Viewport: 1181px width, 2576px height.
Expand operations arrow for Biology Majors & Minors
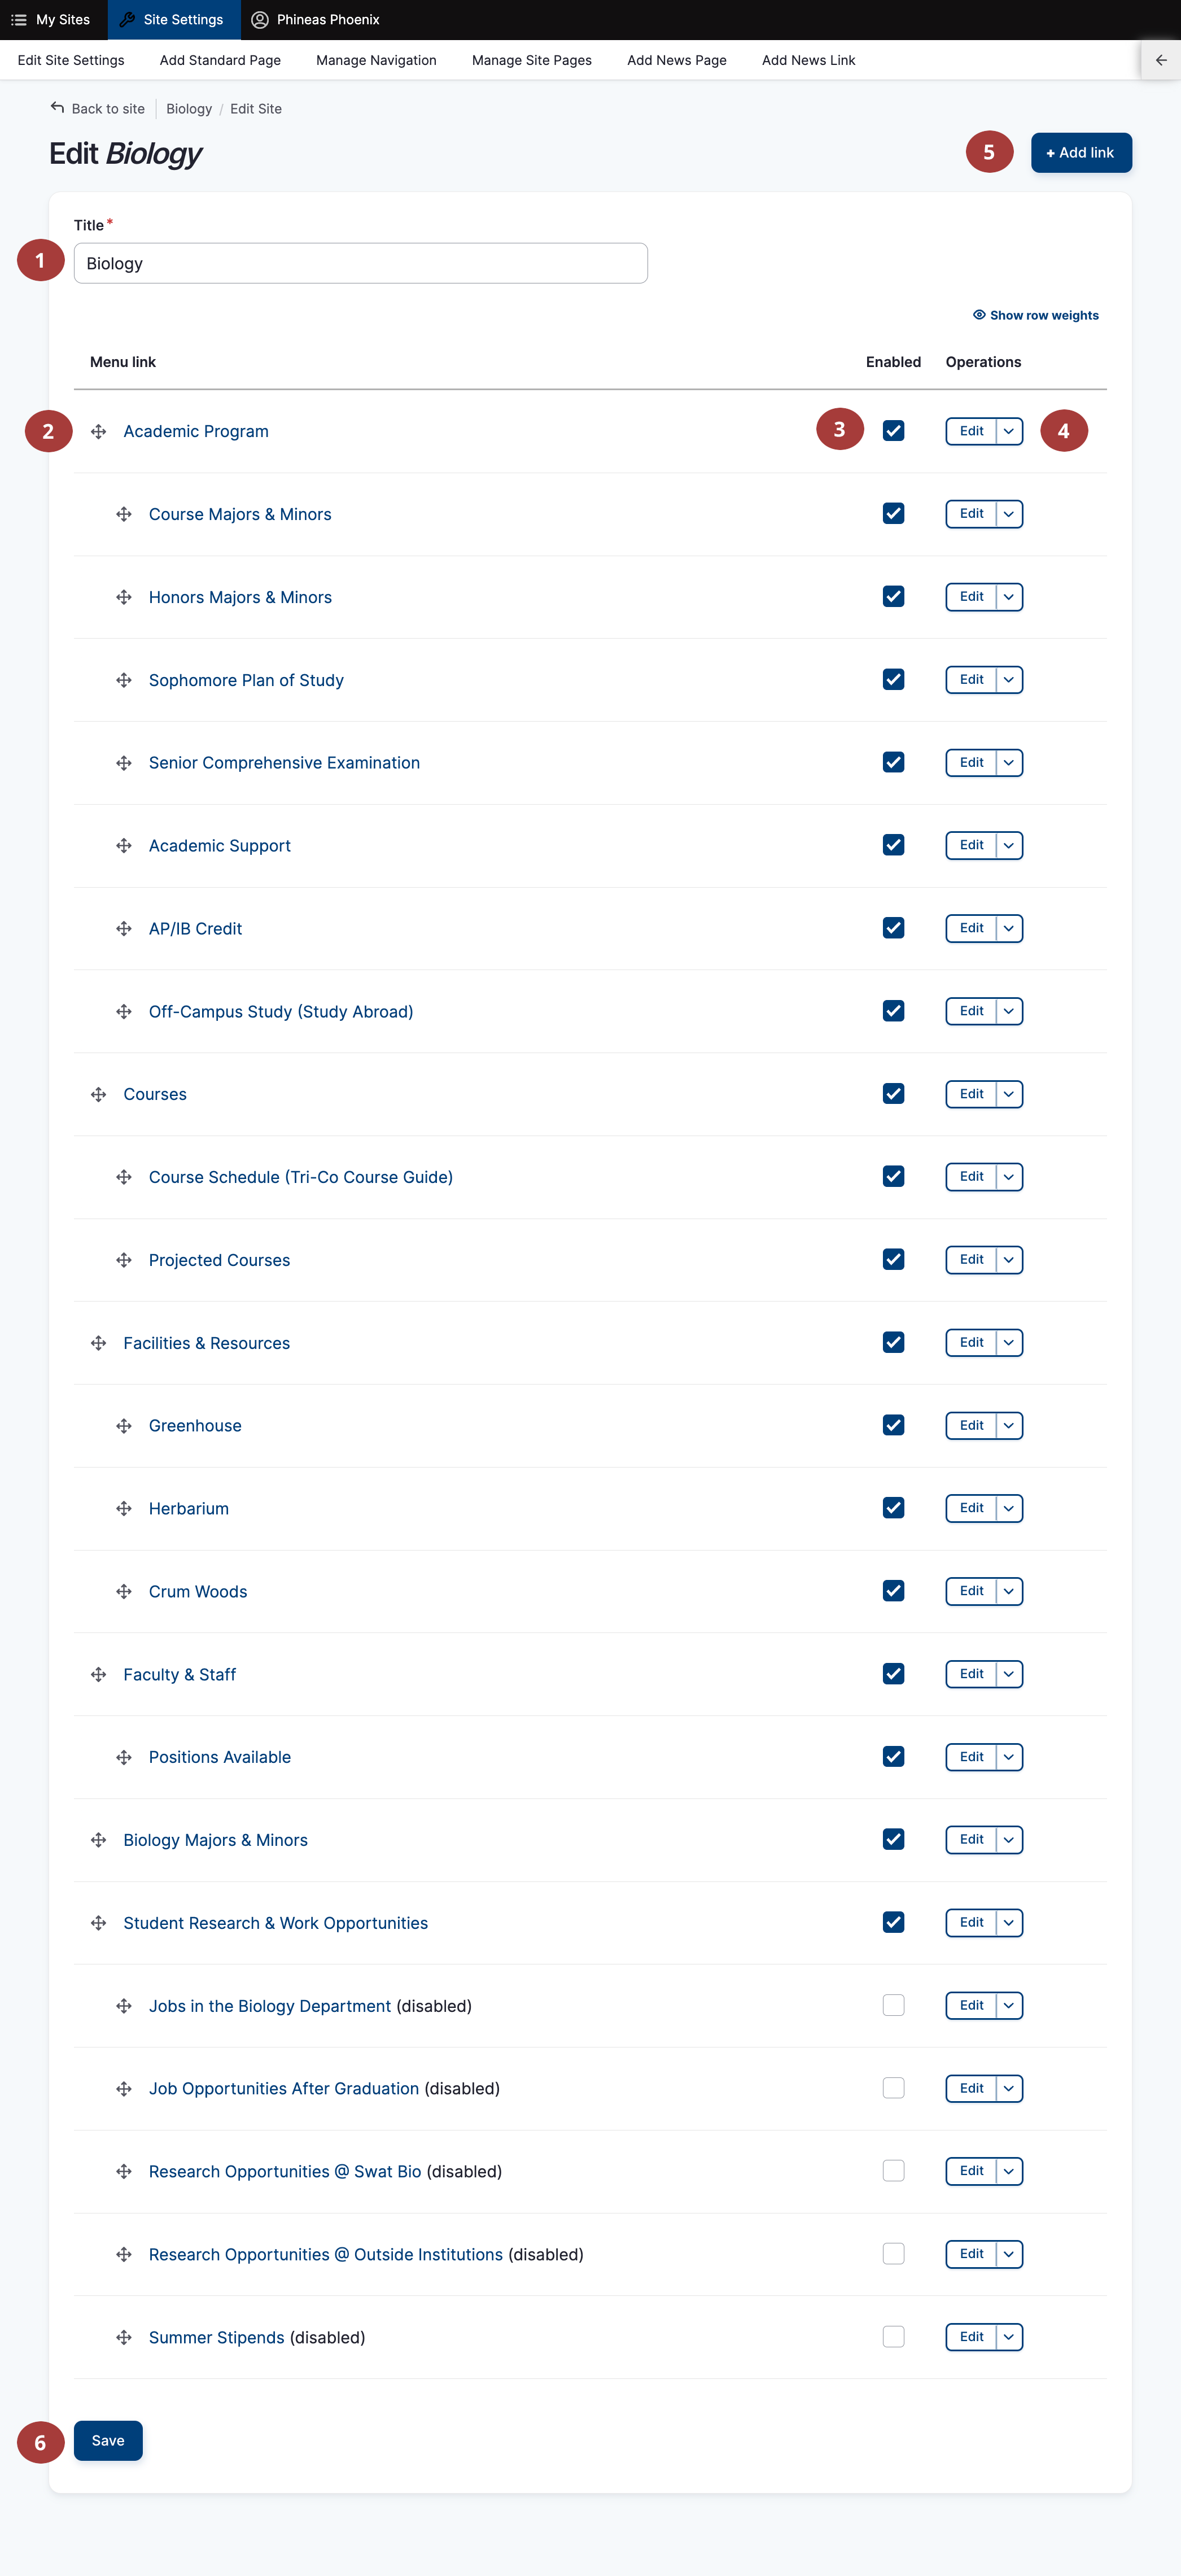pos(1009,1840)
